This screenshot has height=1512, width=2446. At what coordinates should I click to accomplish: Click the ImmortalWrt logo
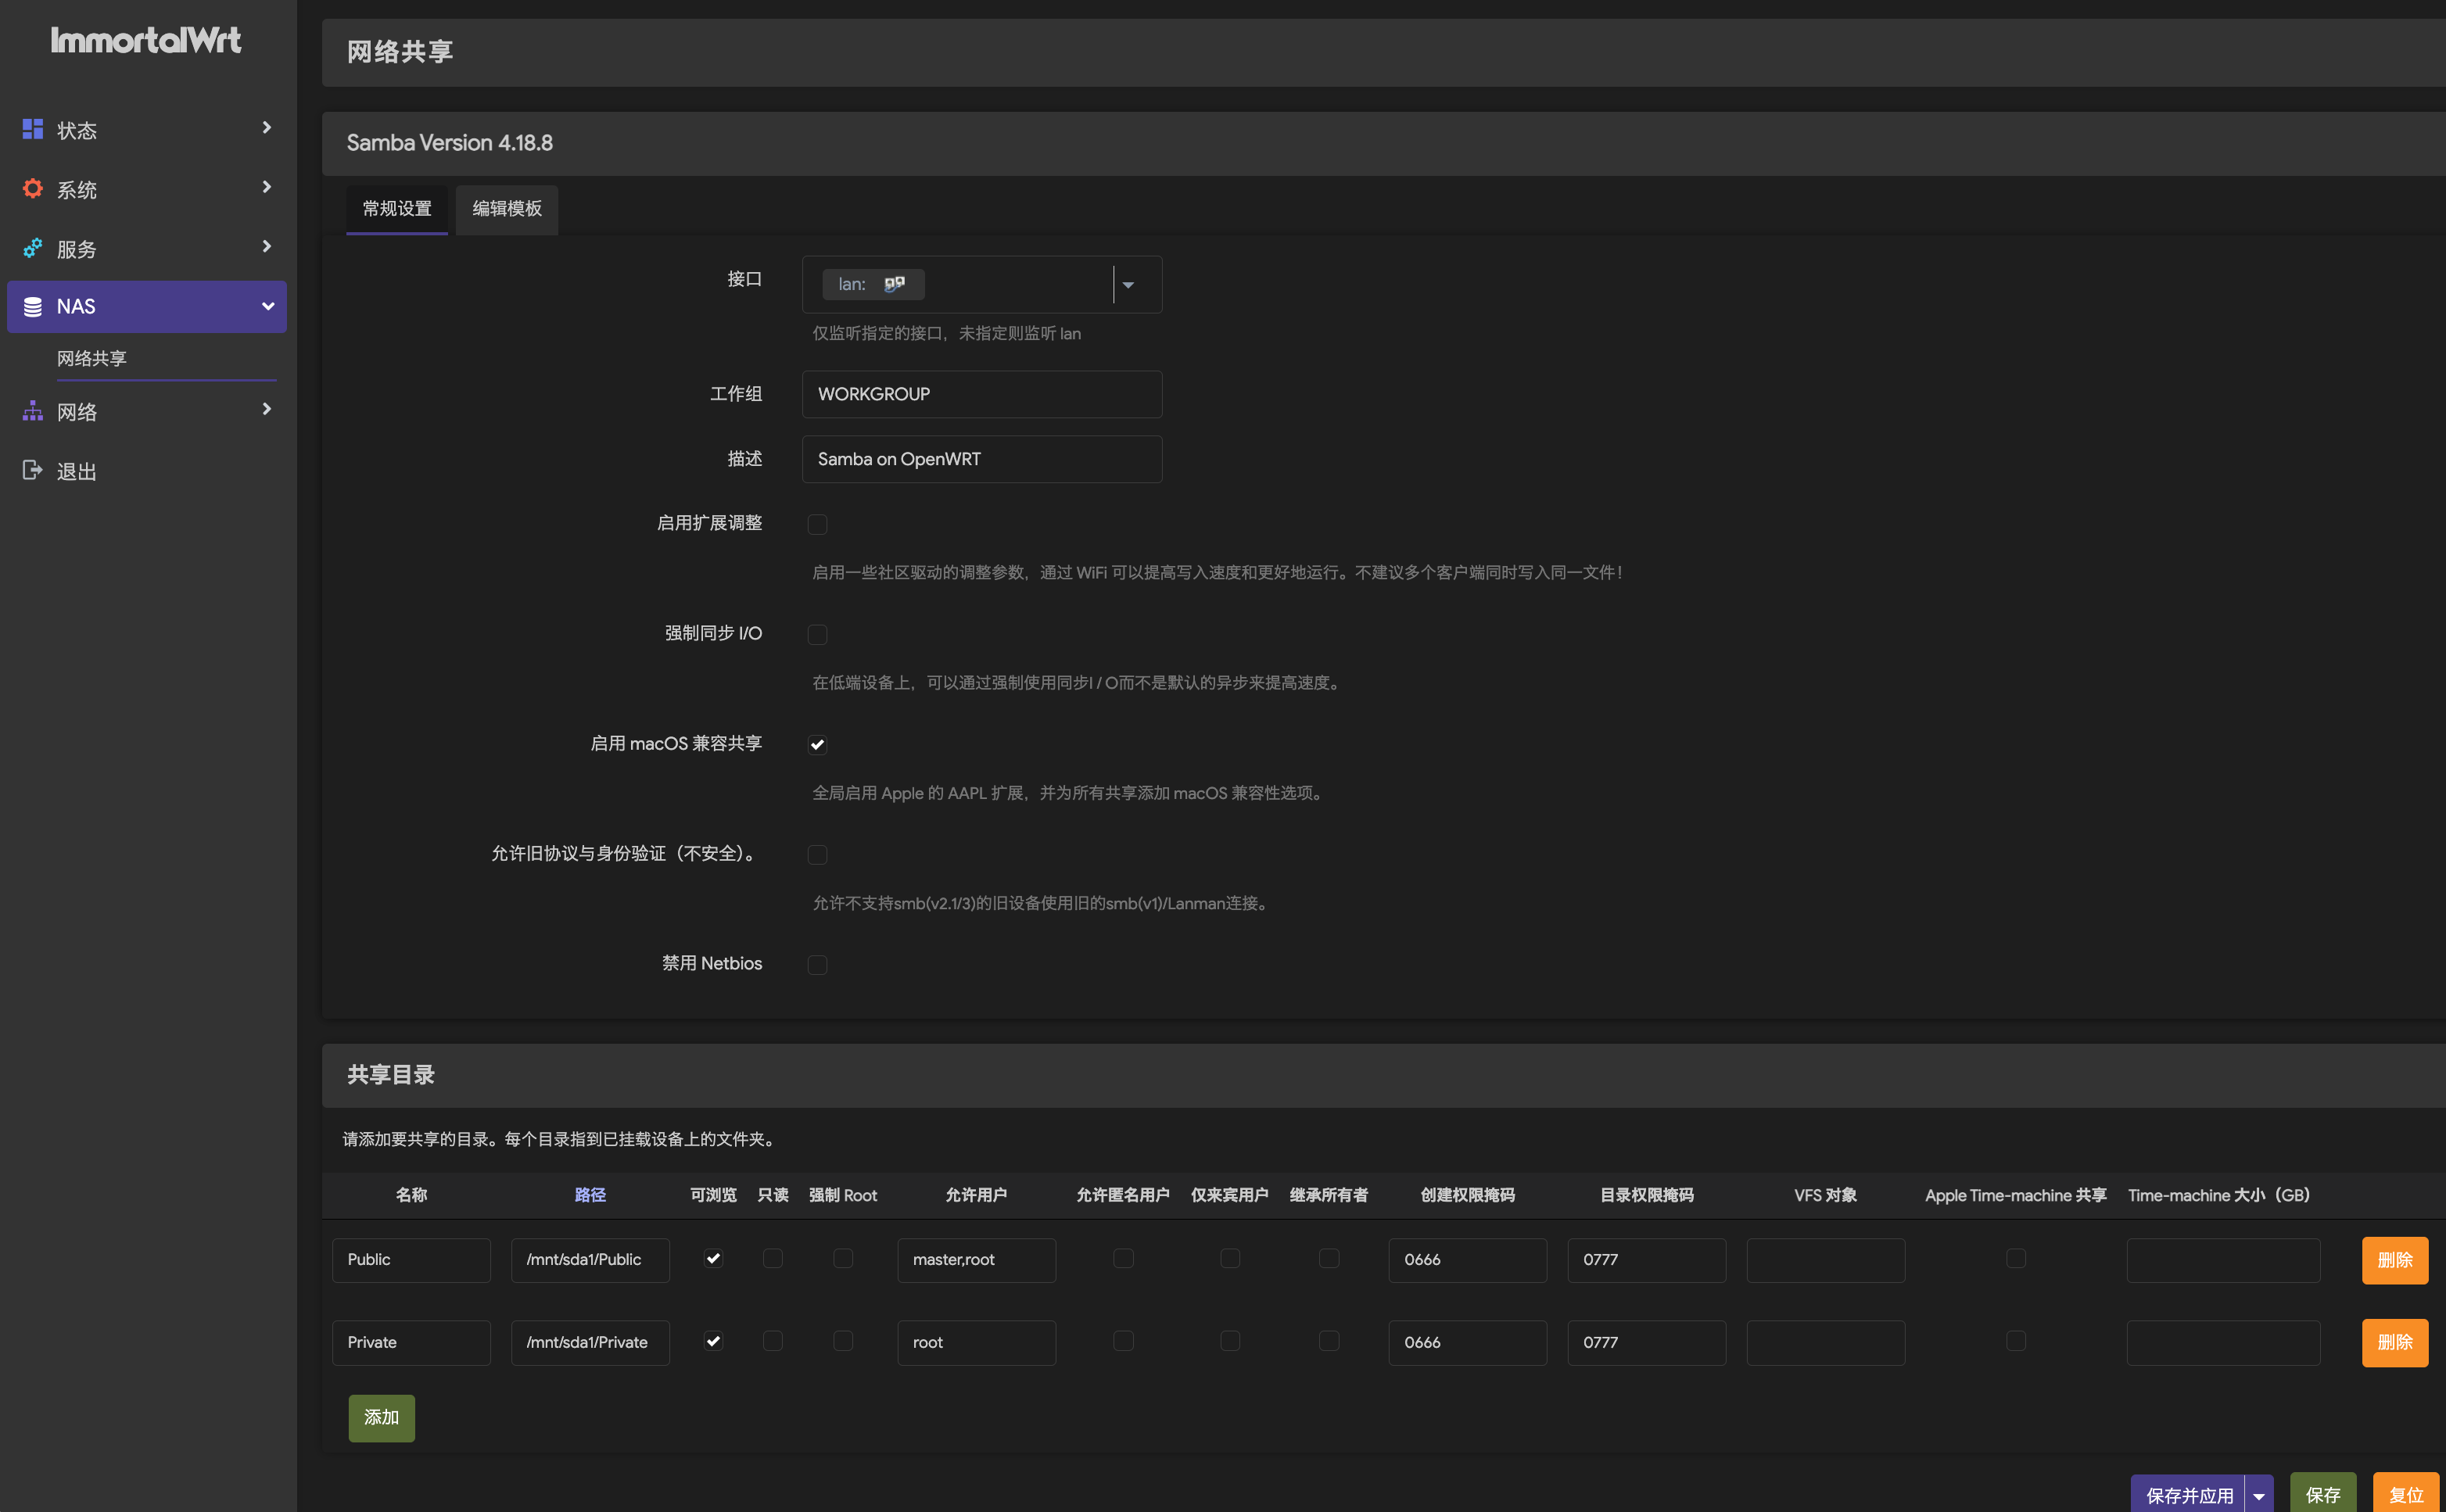point(146,40)
